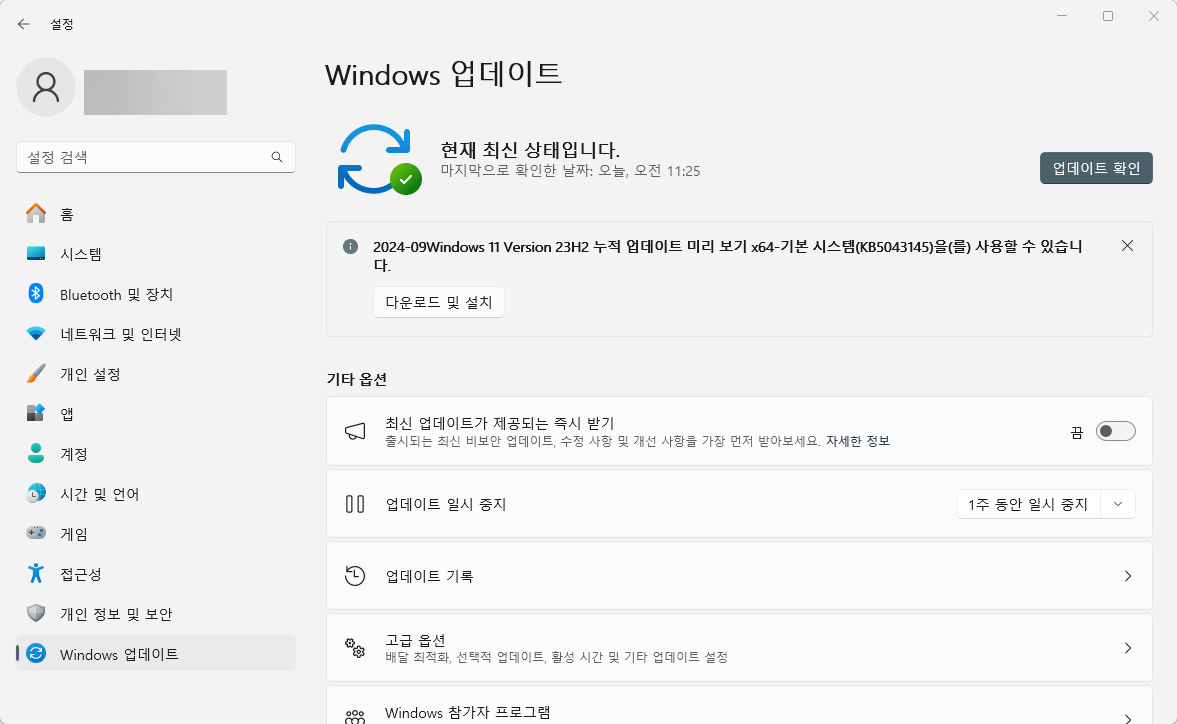Click the 접근성 accessibility figure icon

[36, 573]
